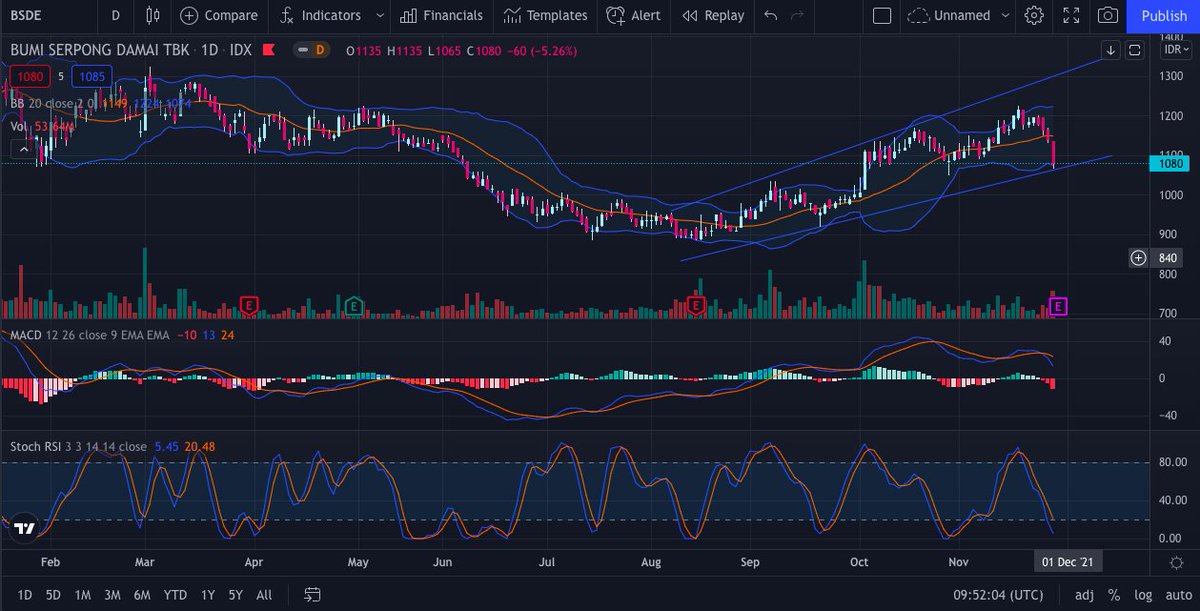Select the Vol indicator legend

point(17,126)
